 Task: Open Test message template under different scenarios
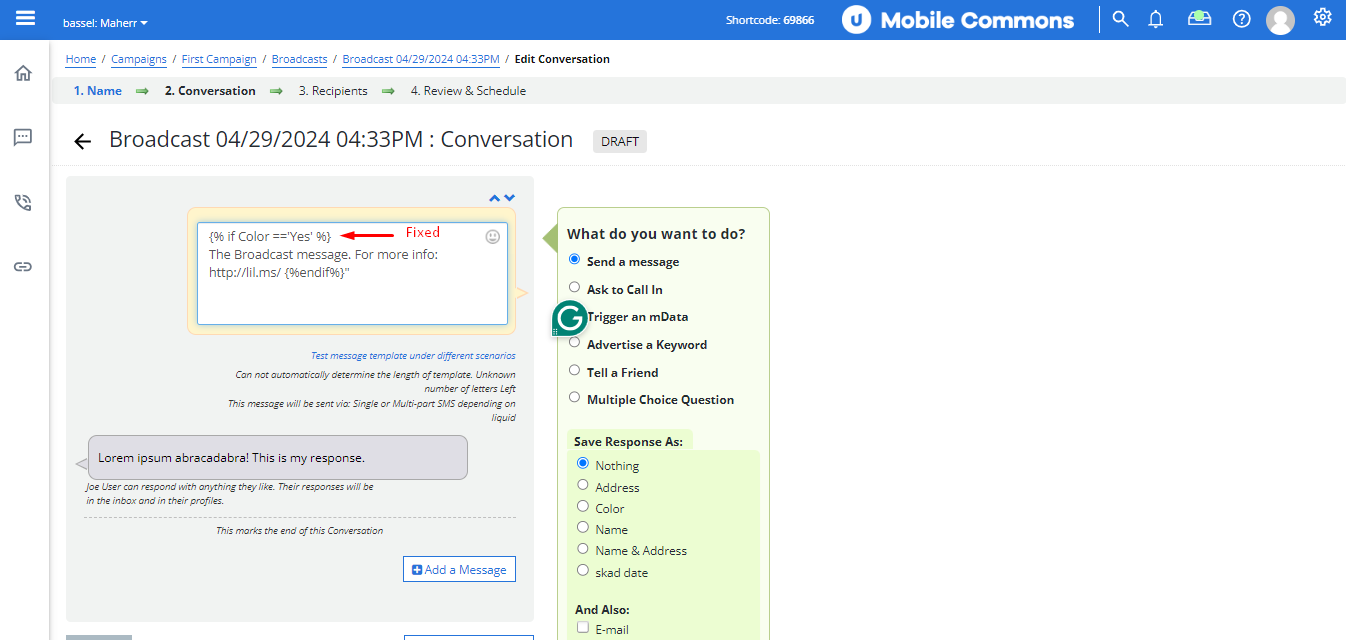tap(413, 356)
